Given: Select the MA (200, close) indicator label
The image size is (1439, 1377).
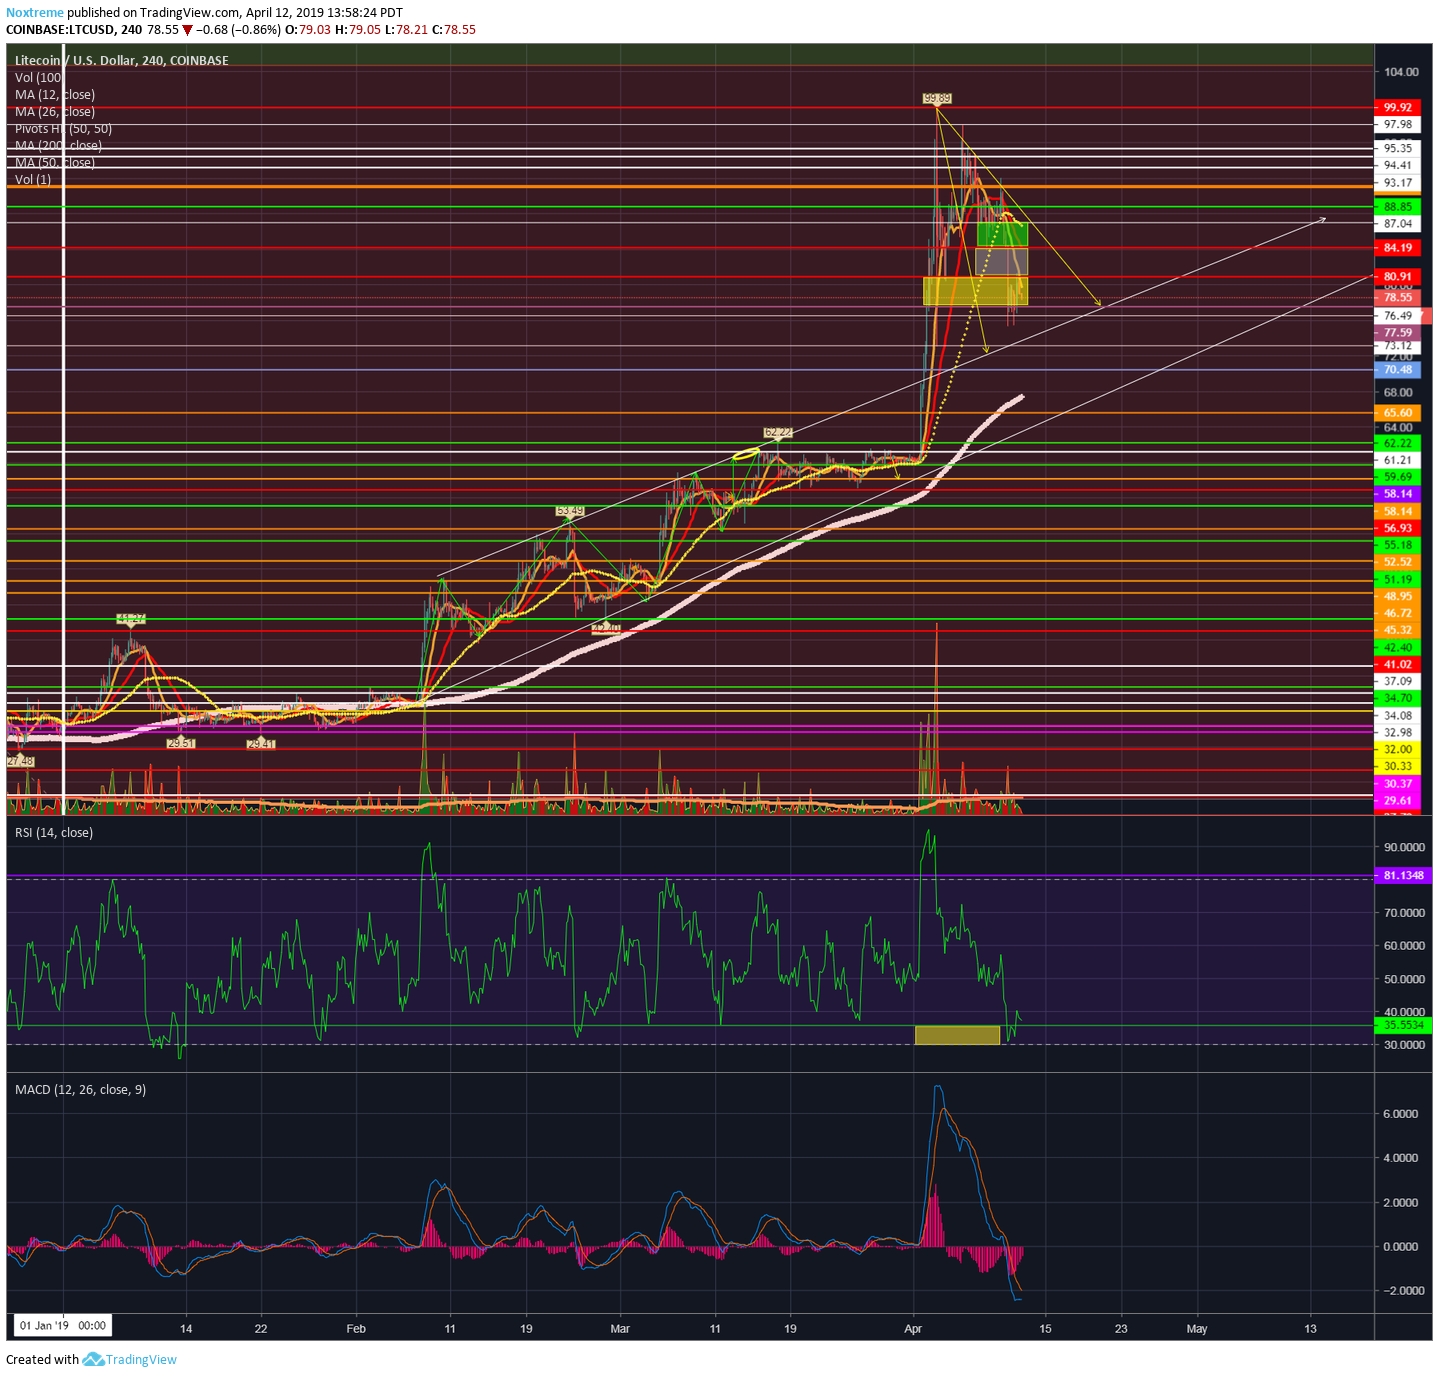Looking at the screenshot, I should [58, 145].
